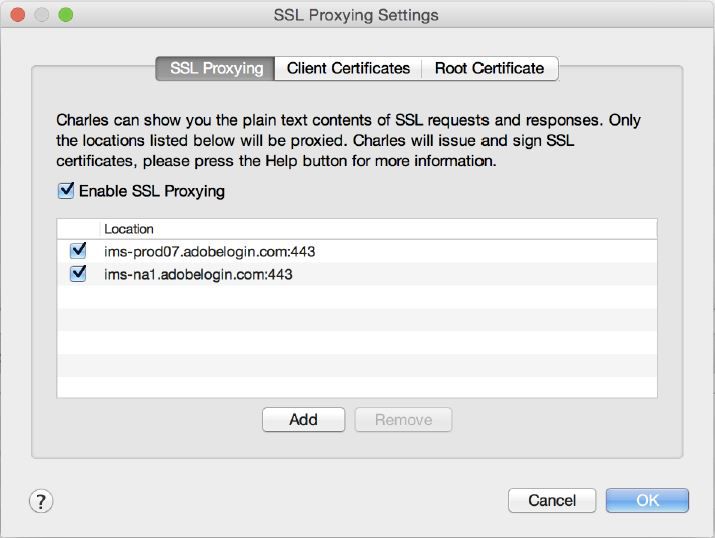This screenshot has width=715, height=538.
Task: Uncheck the ims-prod07.adobelogin.com:443 location checkbox
Action: click(78, 251)
